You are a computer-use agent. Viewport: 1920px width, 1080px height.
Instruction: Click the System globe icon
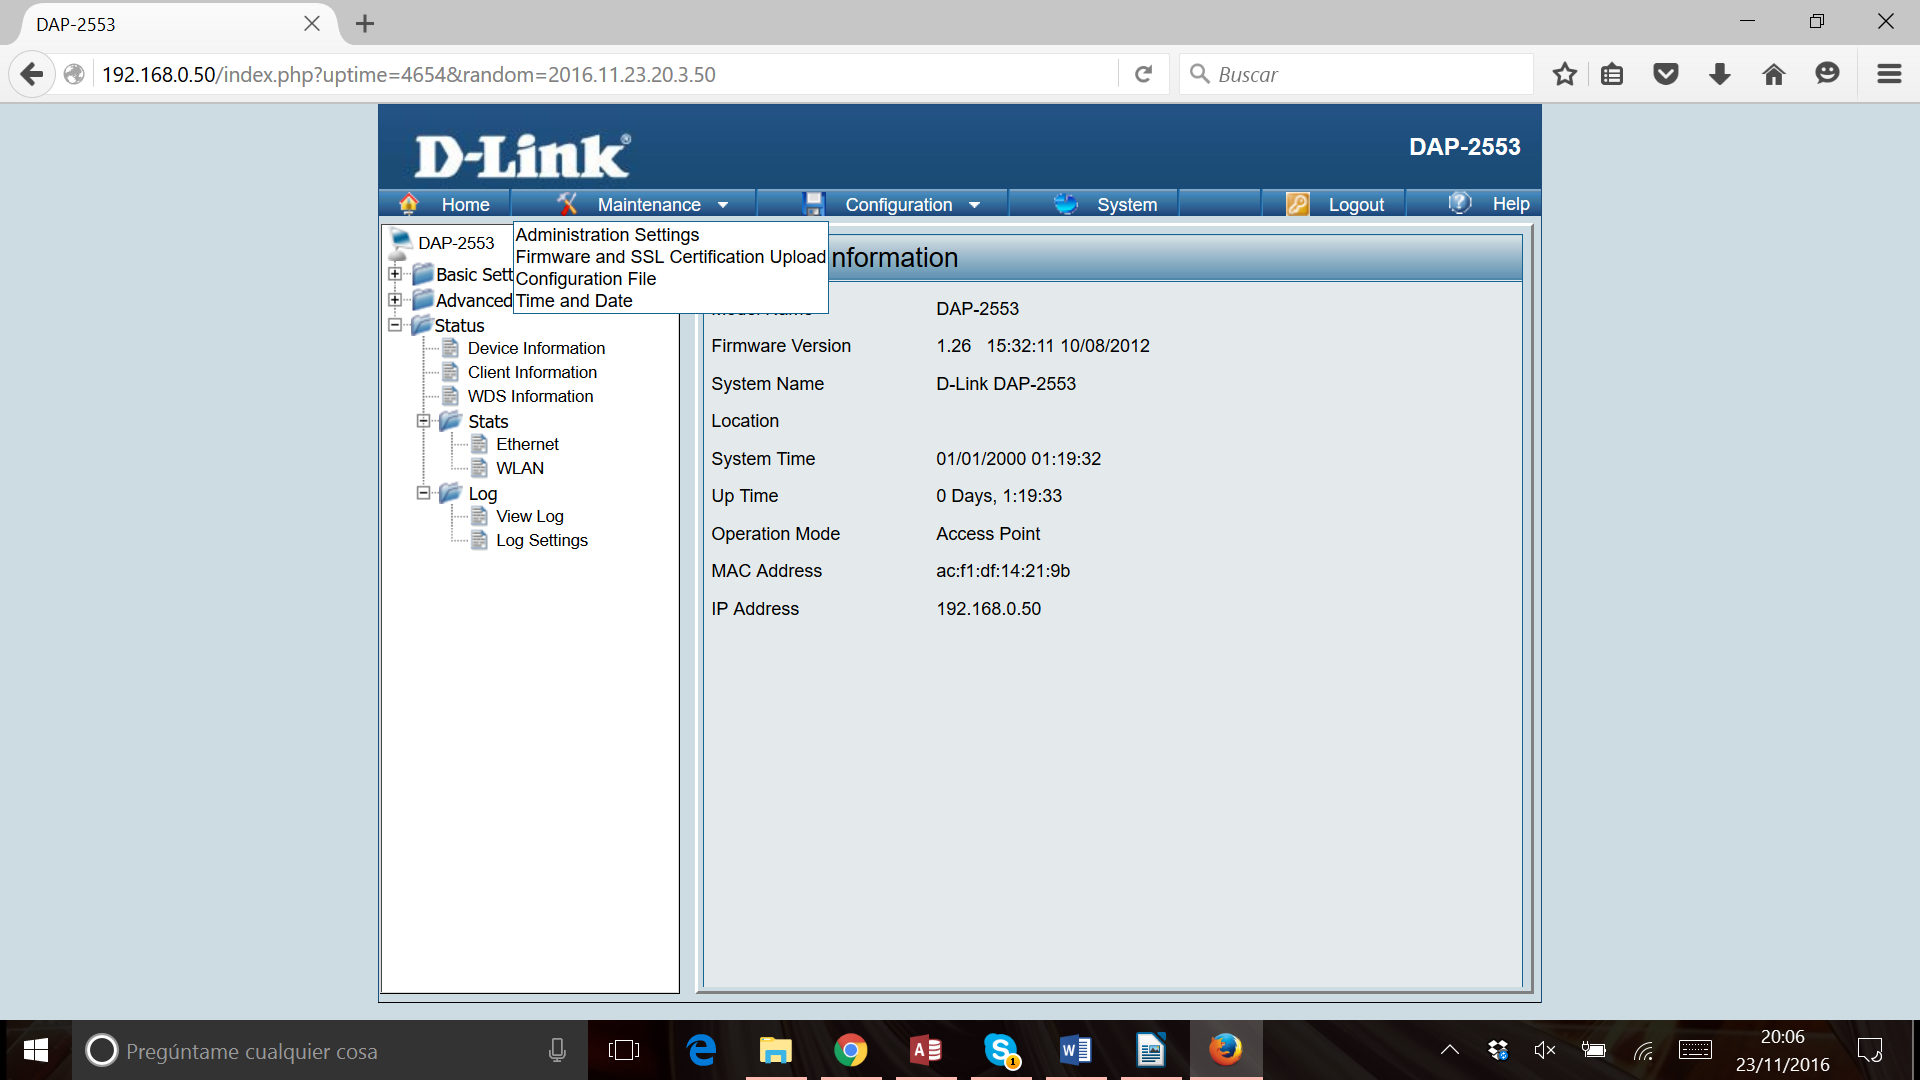[1066, 204]
